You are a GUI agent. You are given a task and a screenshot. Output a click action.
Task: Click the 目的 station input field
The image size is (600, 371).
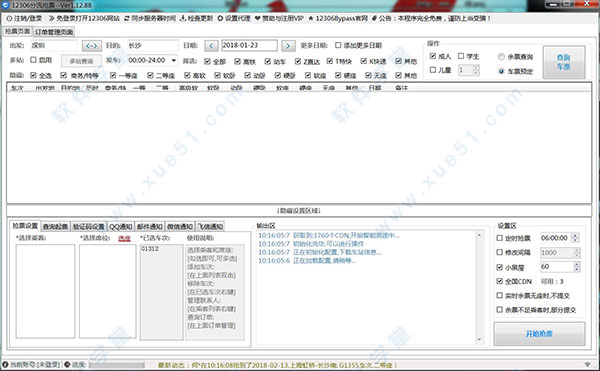pos(153,46)
